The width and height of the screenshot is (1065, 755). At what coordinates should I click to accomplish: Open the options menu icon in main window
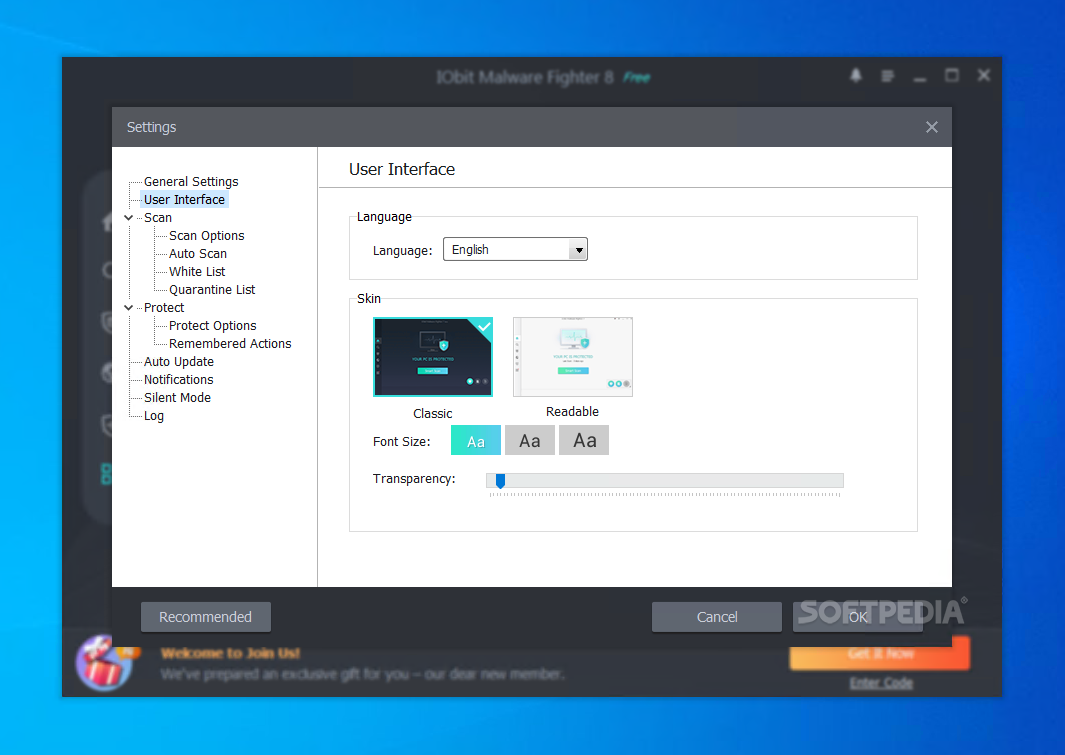[x=887, y=76]
